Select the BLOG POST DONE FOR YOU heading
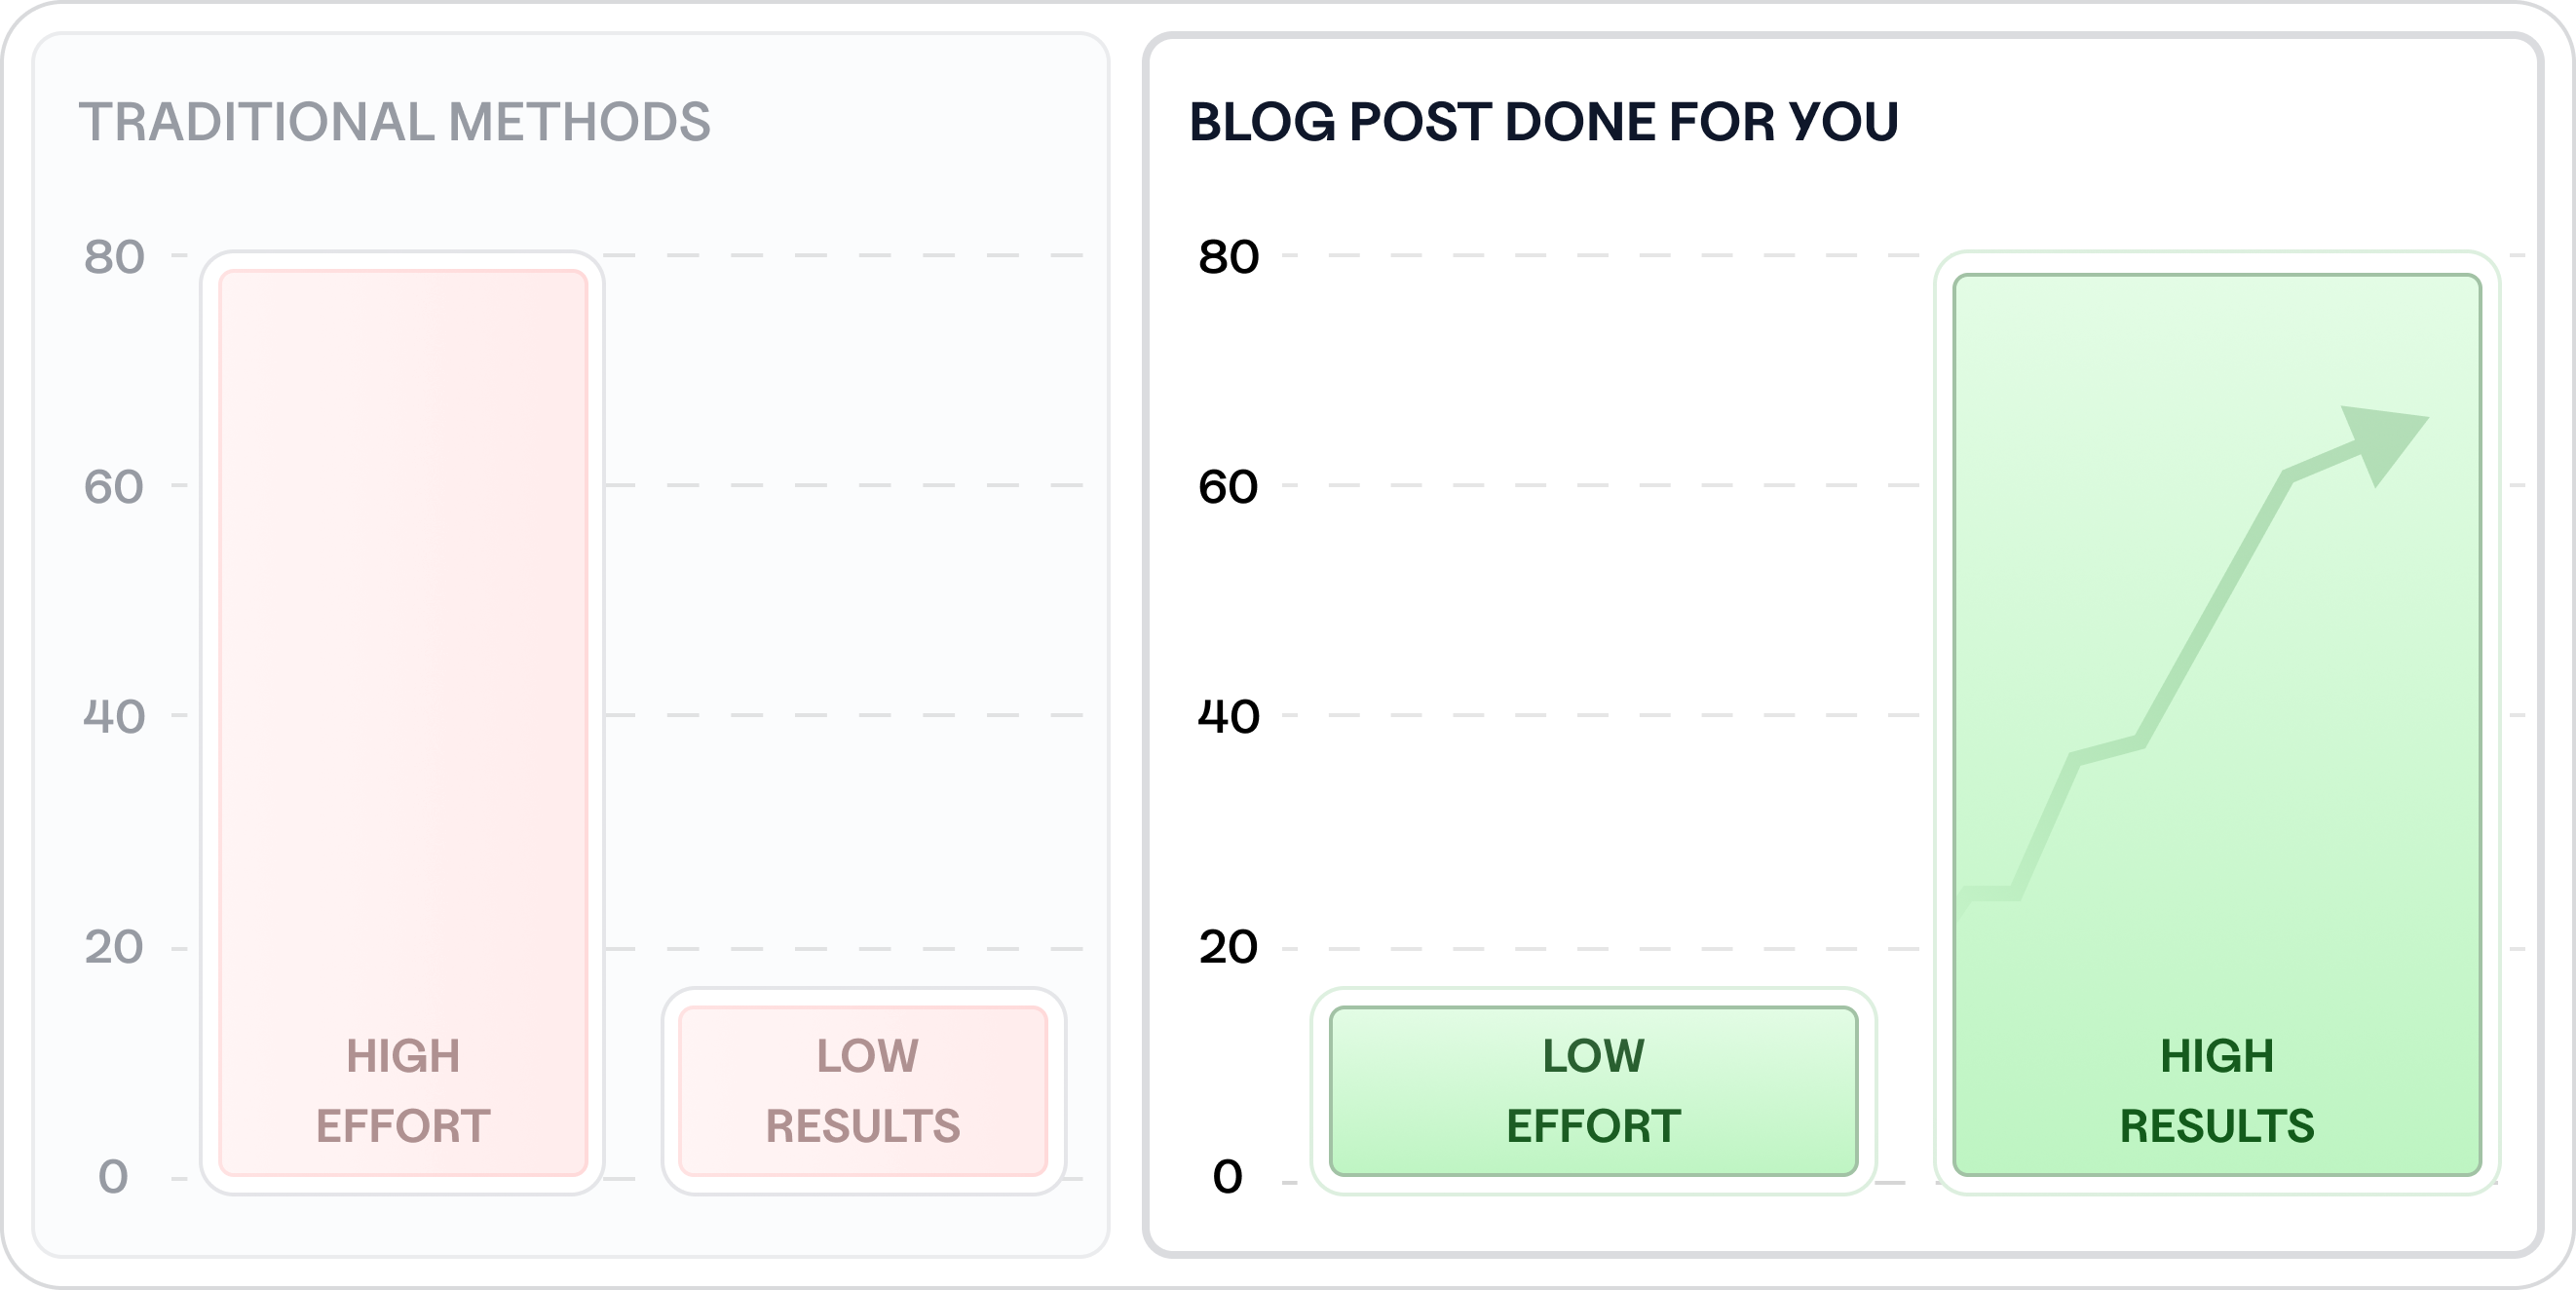The width and height of the screenshot is (2576, 1290). point(1543,122)
